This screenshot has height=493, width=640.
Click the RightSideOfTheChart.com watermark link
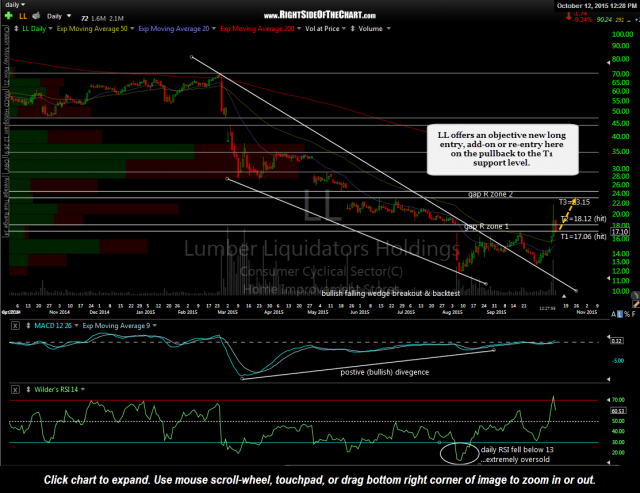(319, 15)
